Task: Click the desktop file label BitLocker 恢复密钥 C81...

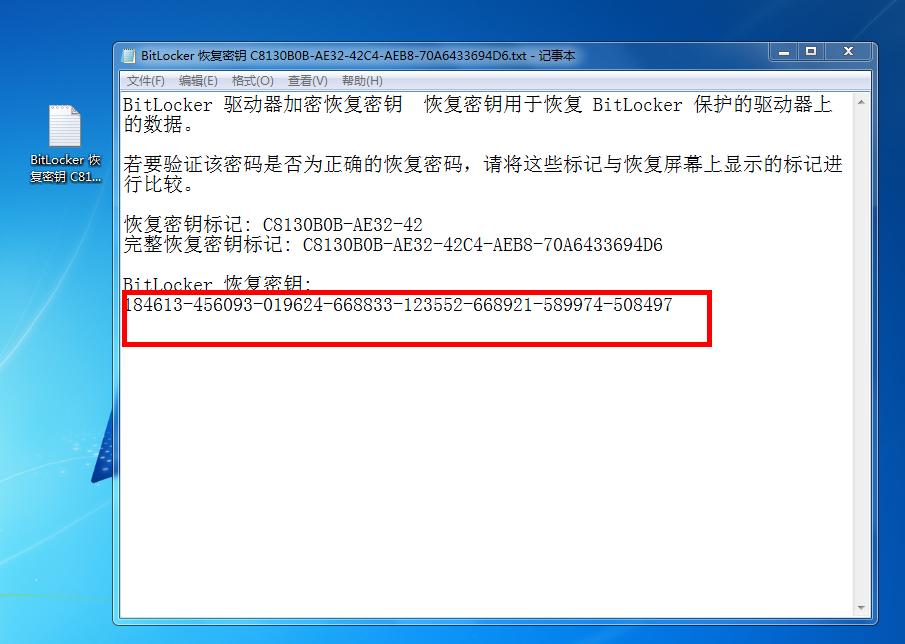Action: tap(65, 169)
